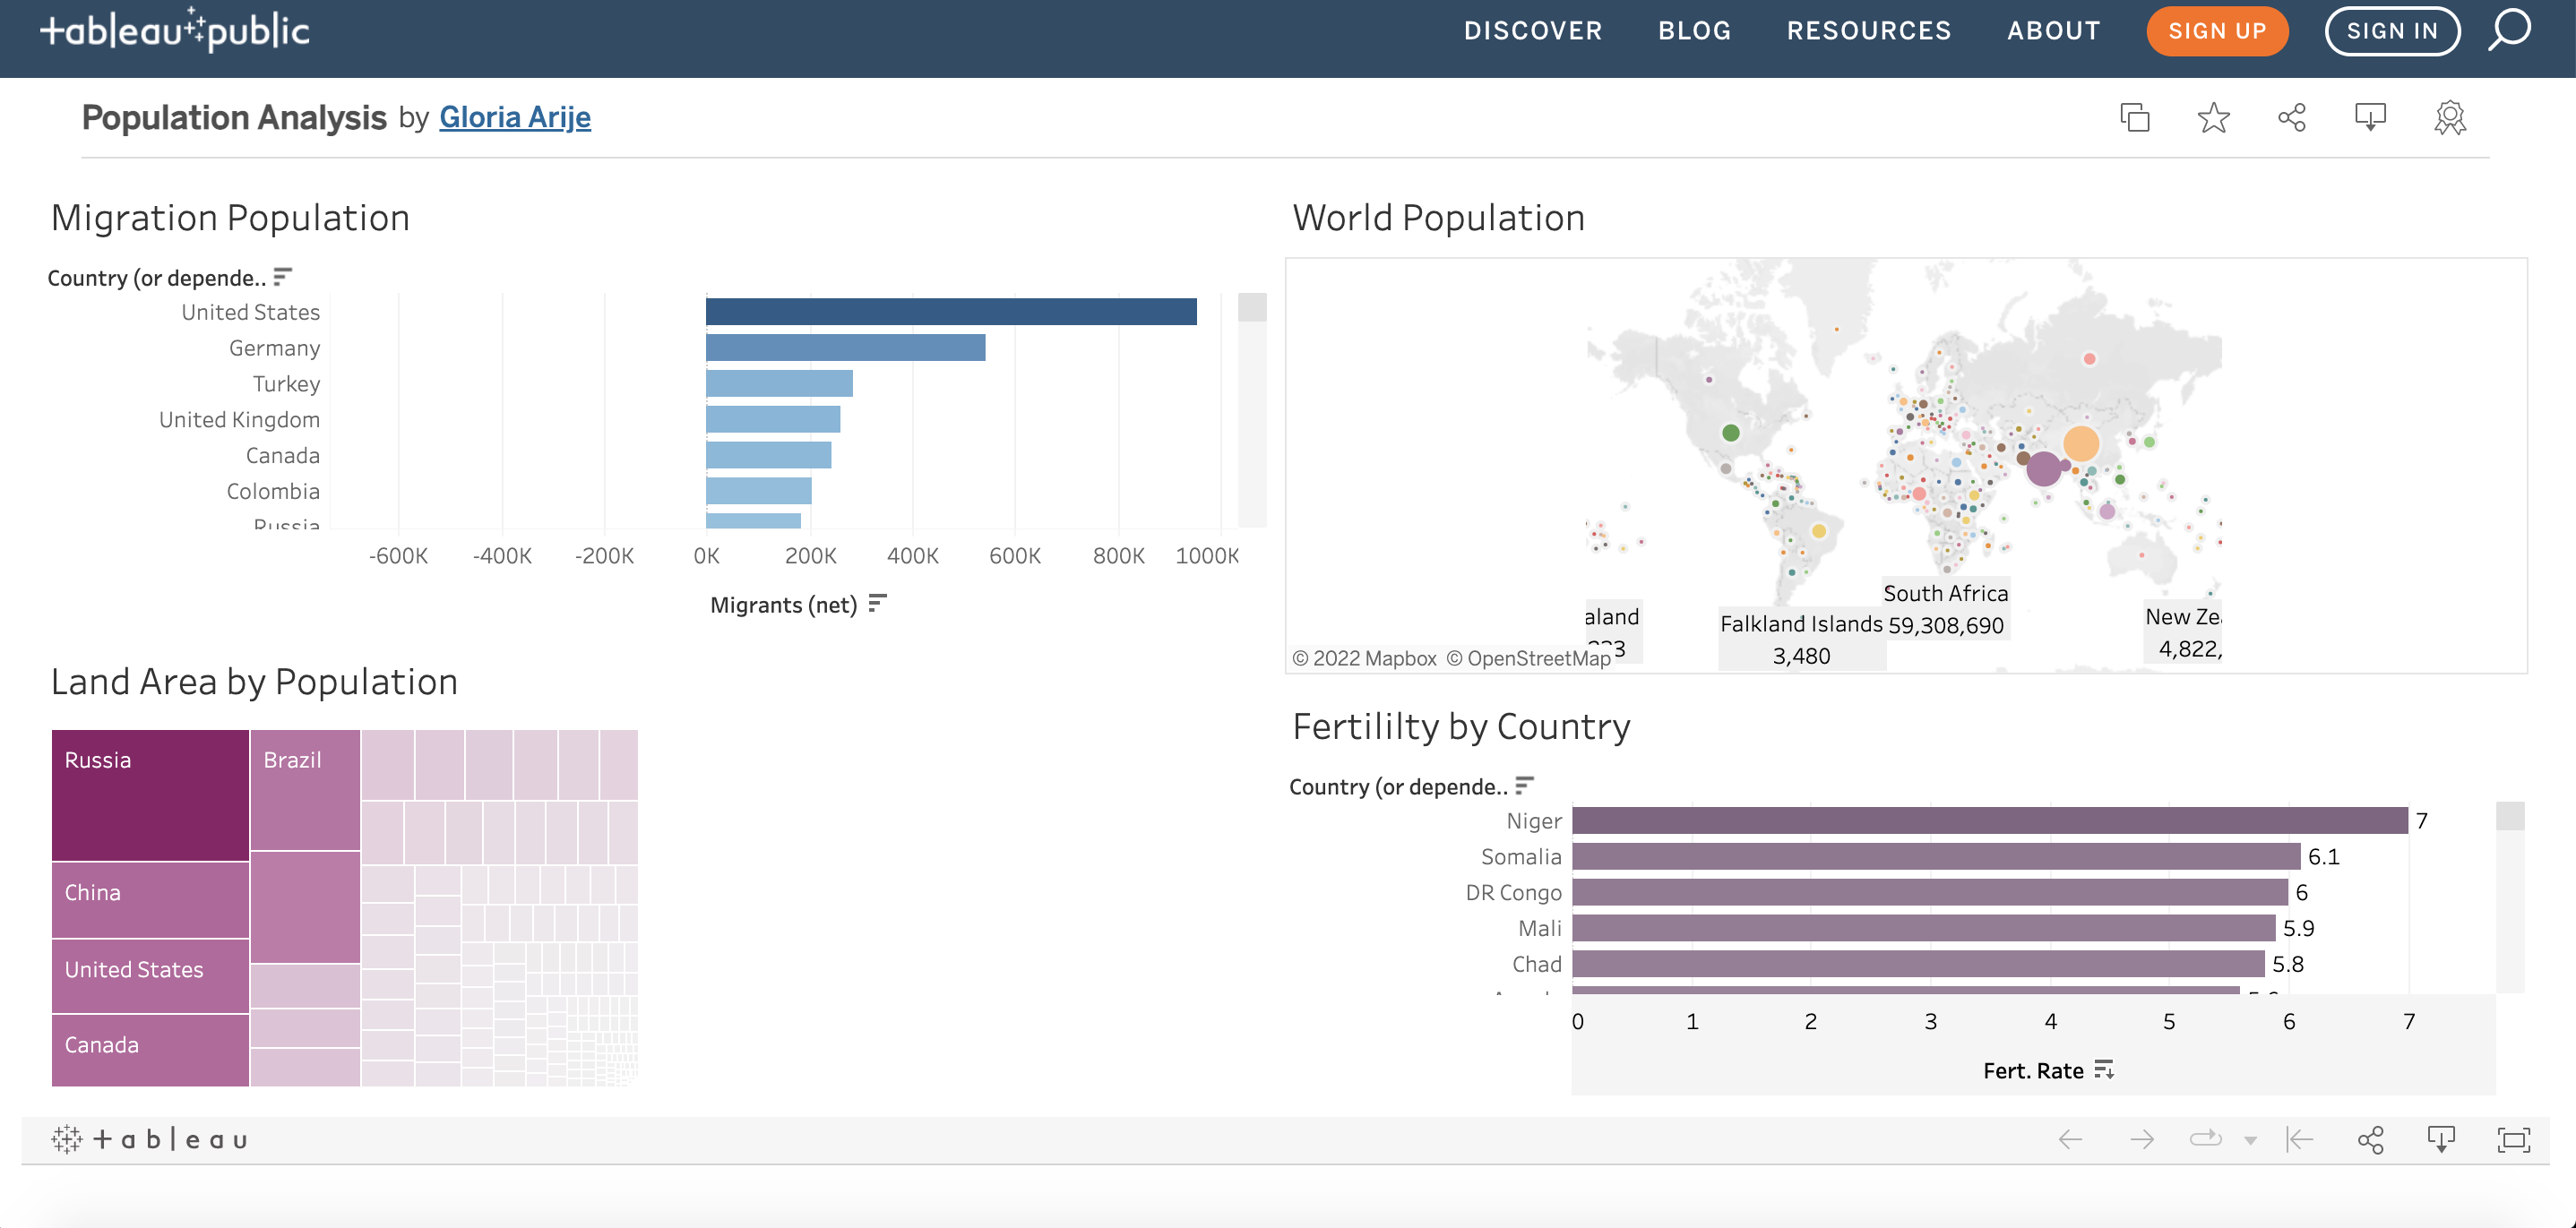Open Gloria Arije's profile link
This screenshot has height=1228, width=2576.
click(516, 117)
